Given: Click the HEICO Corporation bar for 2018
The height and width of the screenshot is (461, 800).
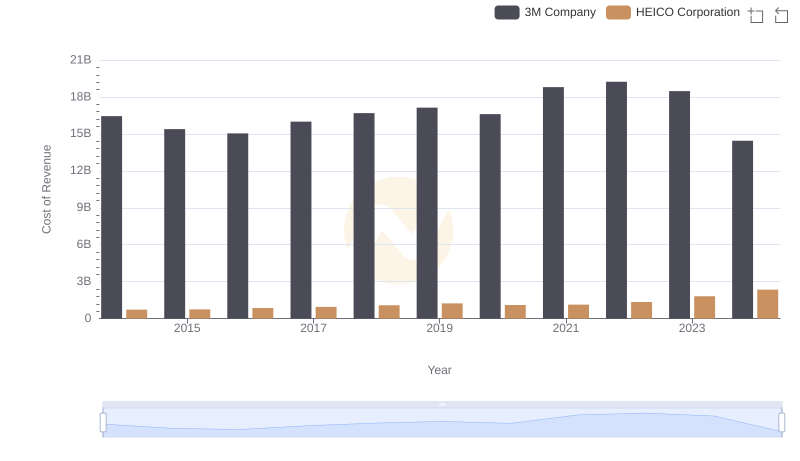Looking at the screenshot, I should coord(389,312).
